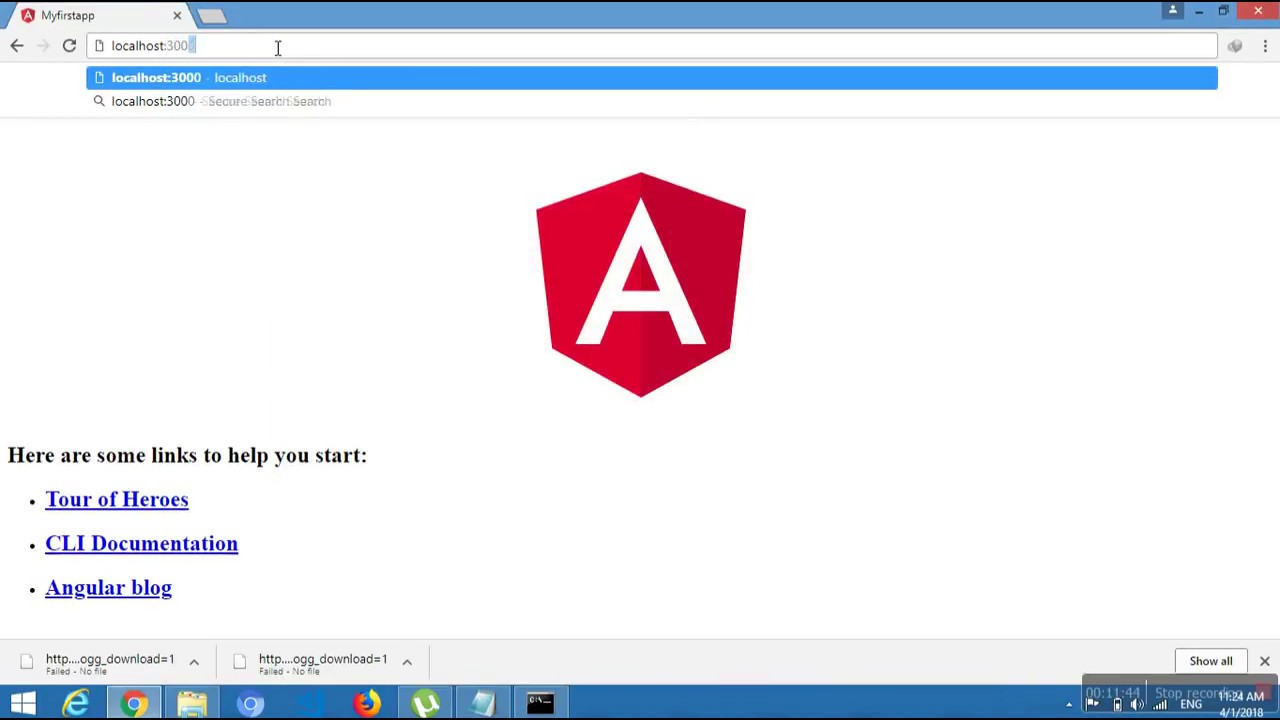Open a new tab

click(212, 16)
